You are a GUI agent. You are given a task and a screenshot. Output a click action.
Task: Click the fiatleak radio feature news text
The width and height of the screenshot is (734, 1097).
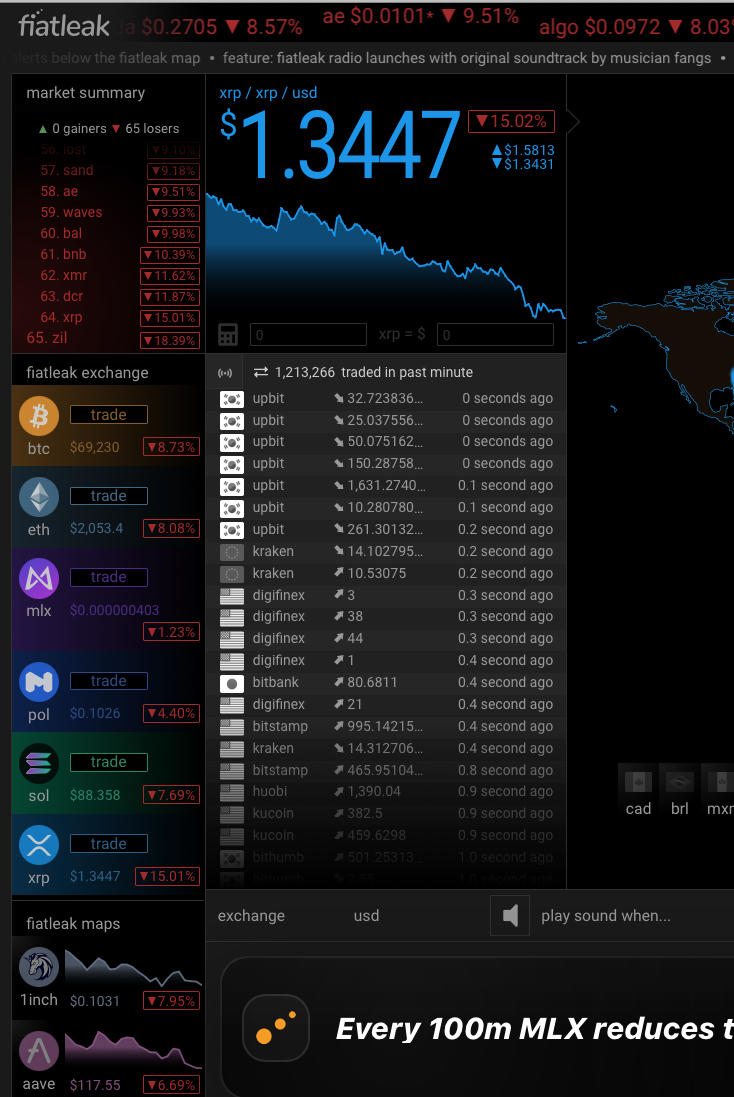[x=467, y=58]
